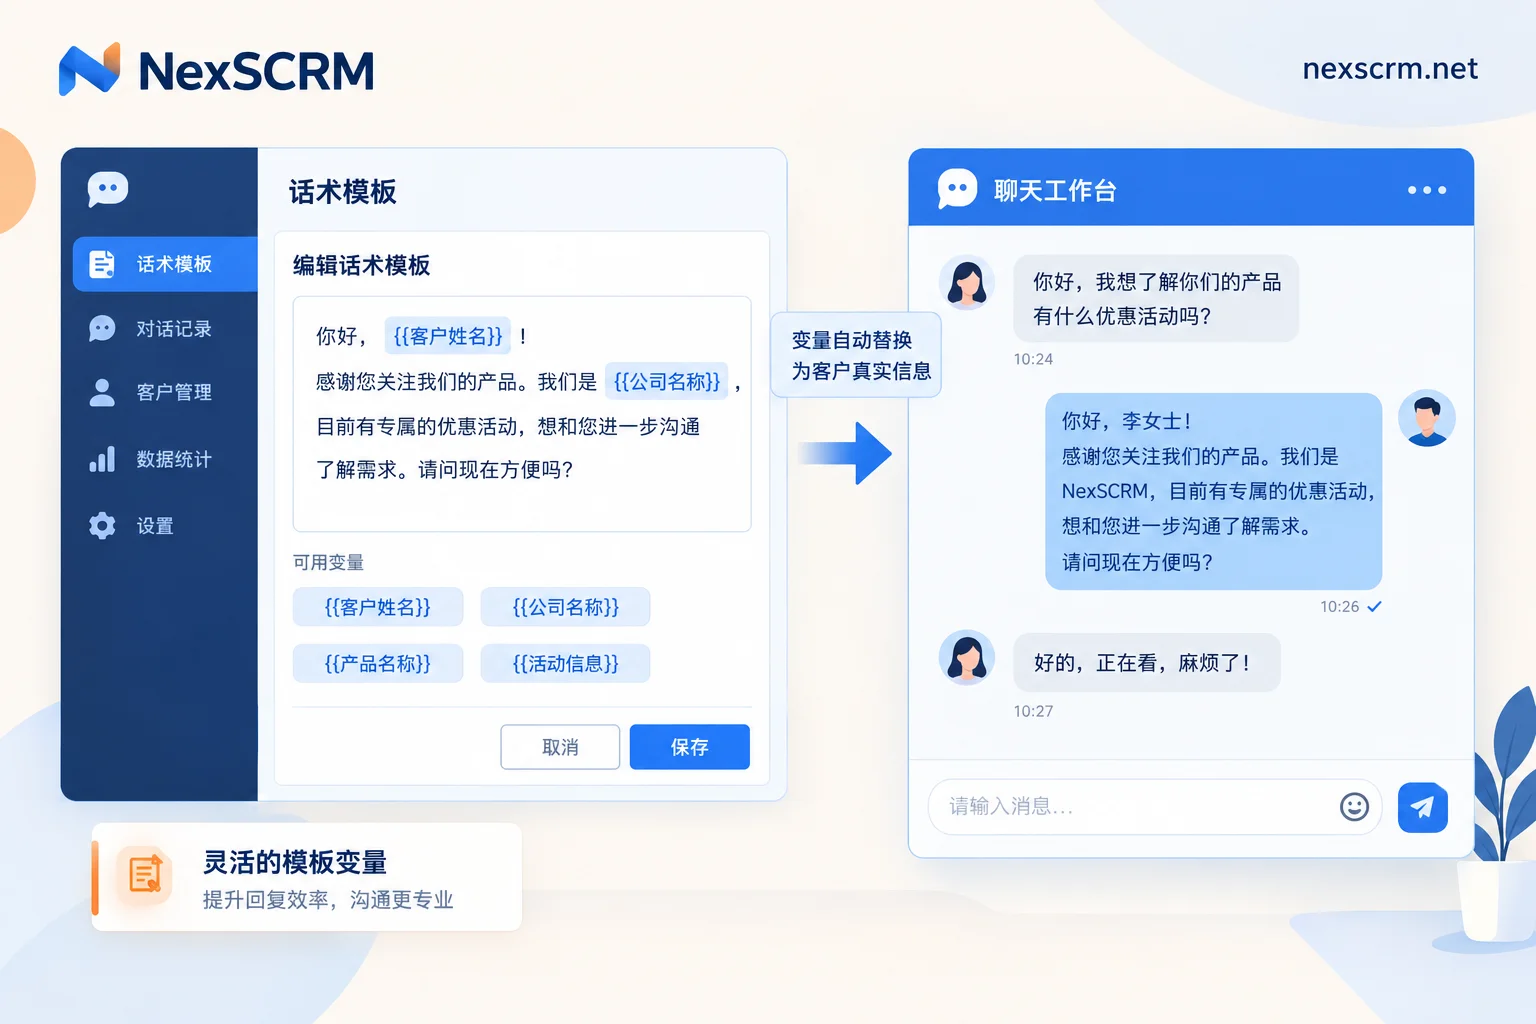Click the 可用变量 label
This screenshot has height=1024, width=1536.
tap(328, 562)
